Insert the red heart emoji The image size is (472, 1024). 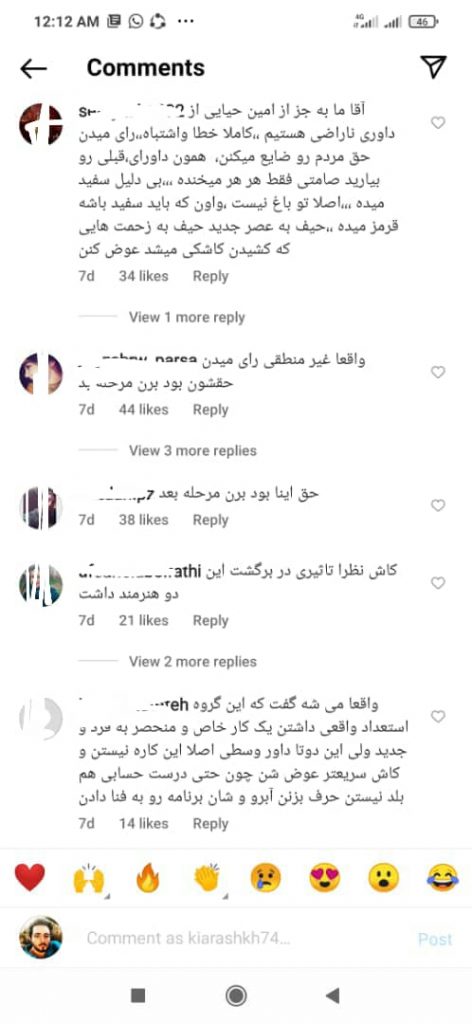point(29,878)
